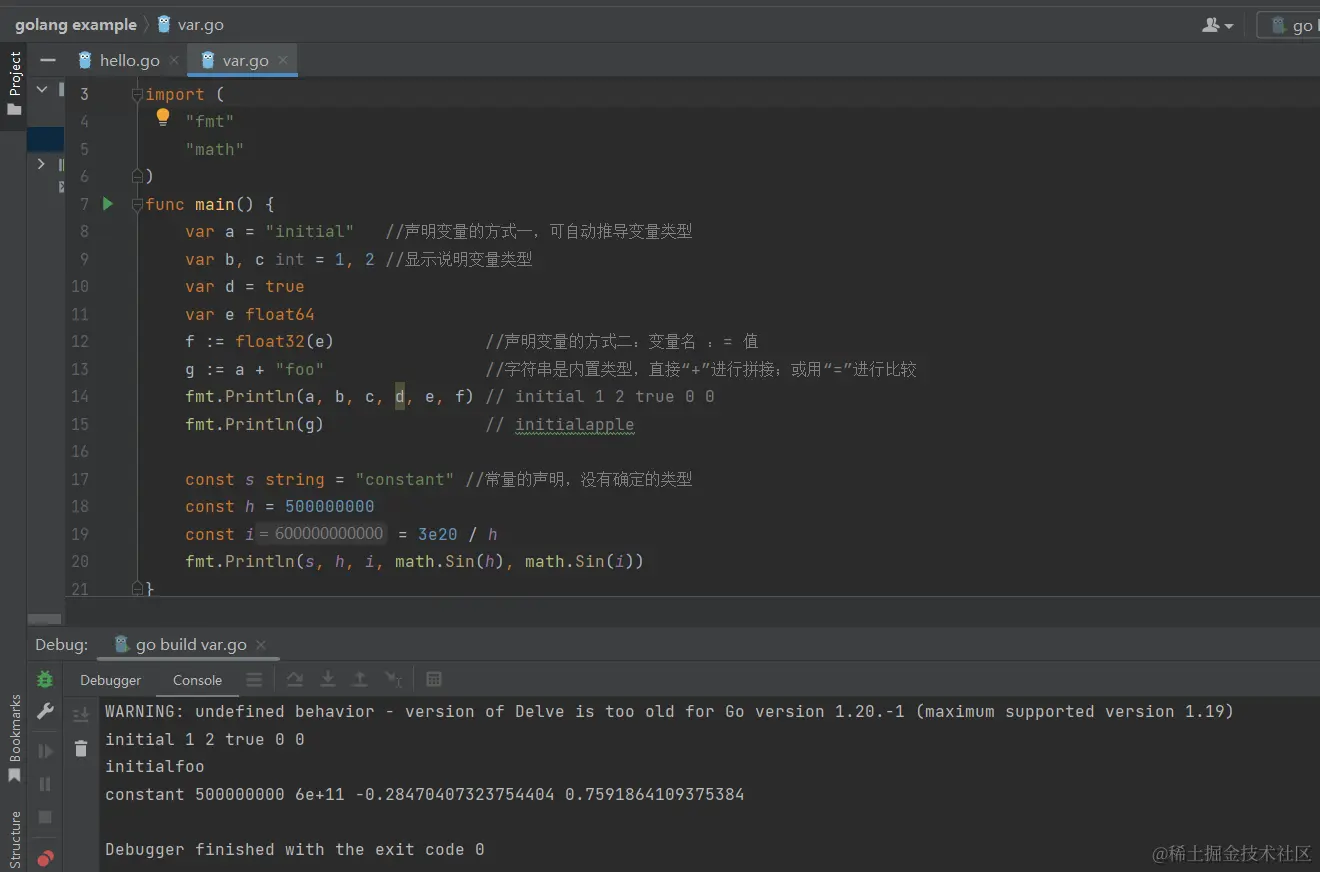Click the WARNING undefined behavior console line

[x=670, y=712]
